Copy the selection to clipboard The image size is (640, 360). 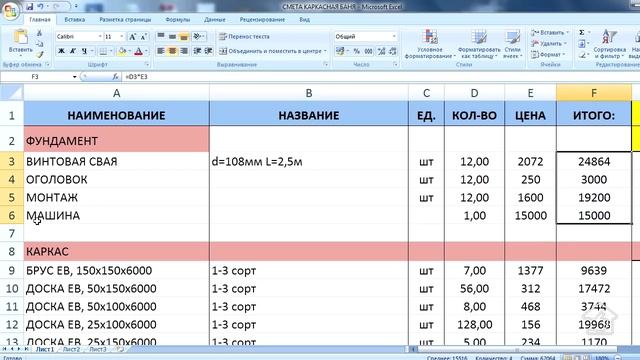pos(39,44)
